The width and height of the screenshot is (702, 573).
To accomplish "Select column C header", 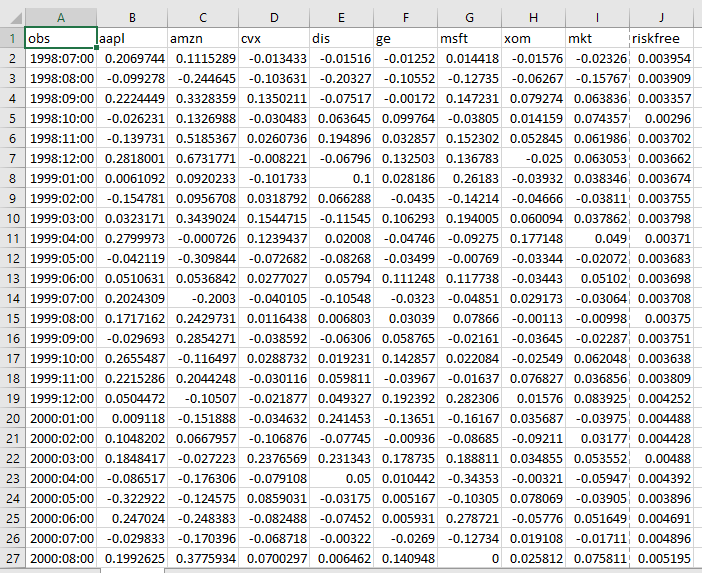I will (203, 17).
